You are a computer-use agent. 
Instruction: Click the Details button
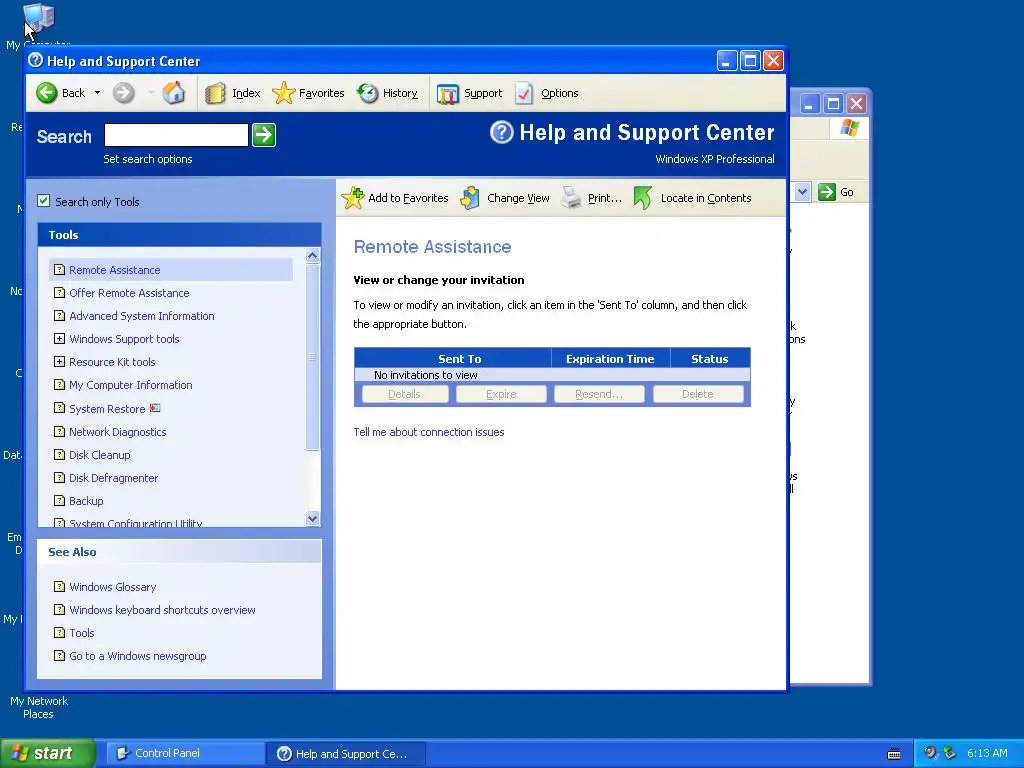point(405,394)
